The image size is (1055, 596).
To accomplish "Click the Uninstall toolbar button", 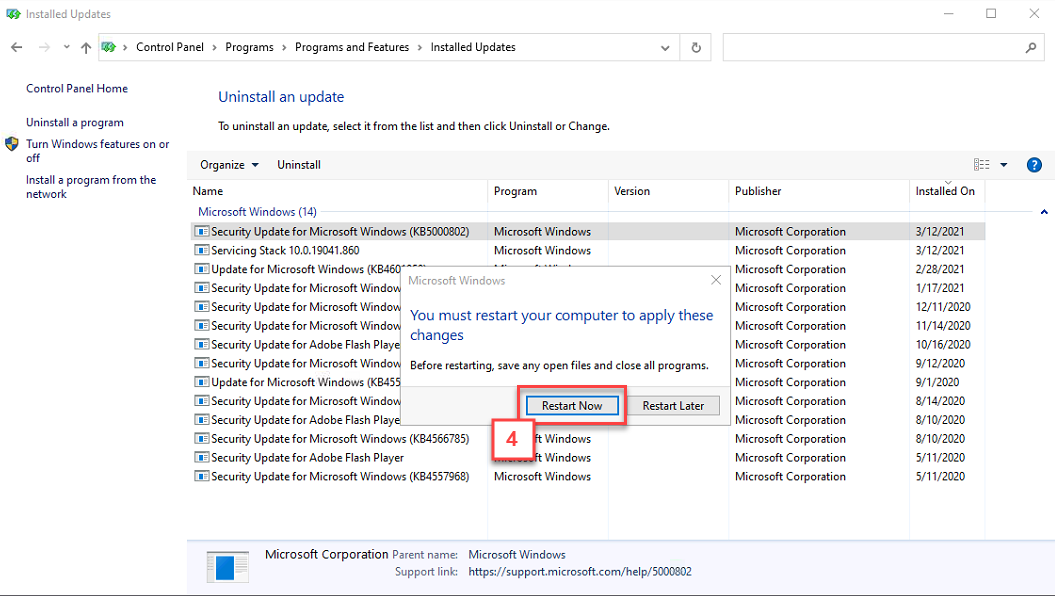I will (299, 165).
